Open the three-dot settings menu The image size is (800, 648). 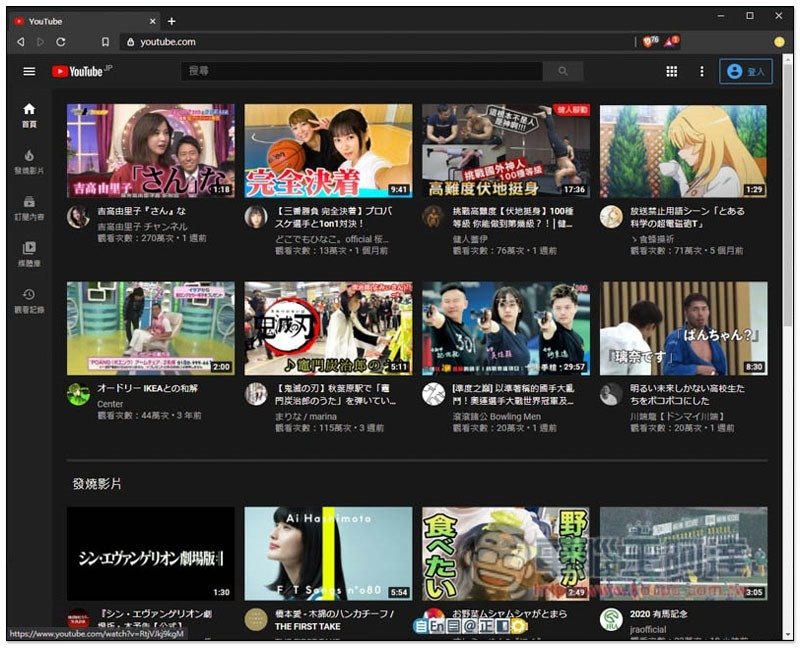(x=701, y=71)
